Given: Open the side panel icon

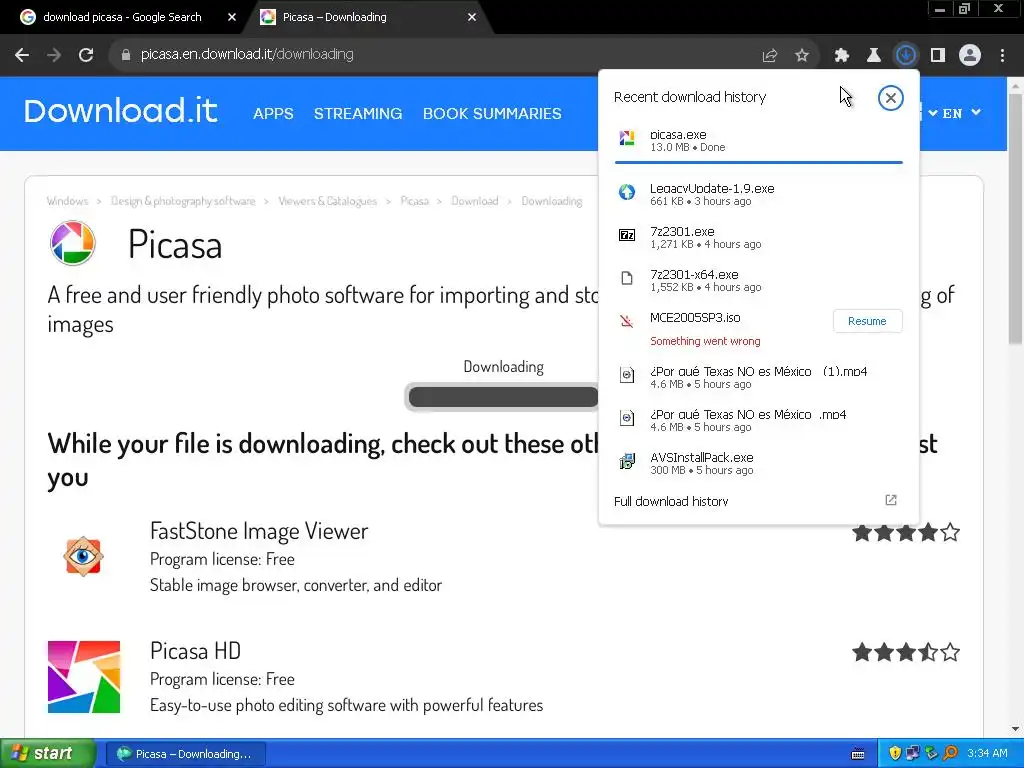Looking at the screenshot, I should pyautogui.click(x=938, y=56).
